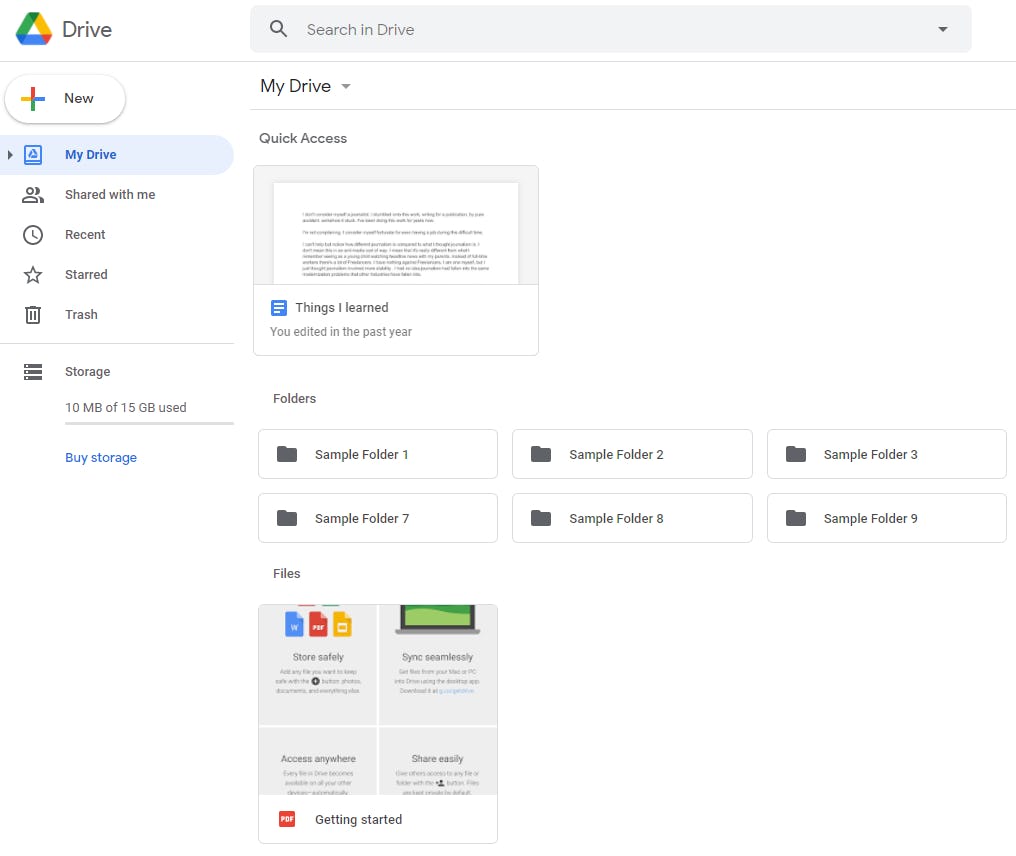Open Trash using the bin icon
The image size is (1016, 856).
pyautogui.click(x=33, y=314)
